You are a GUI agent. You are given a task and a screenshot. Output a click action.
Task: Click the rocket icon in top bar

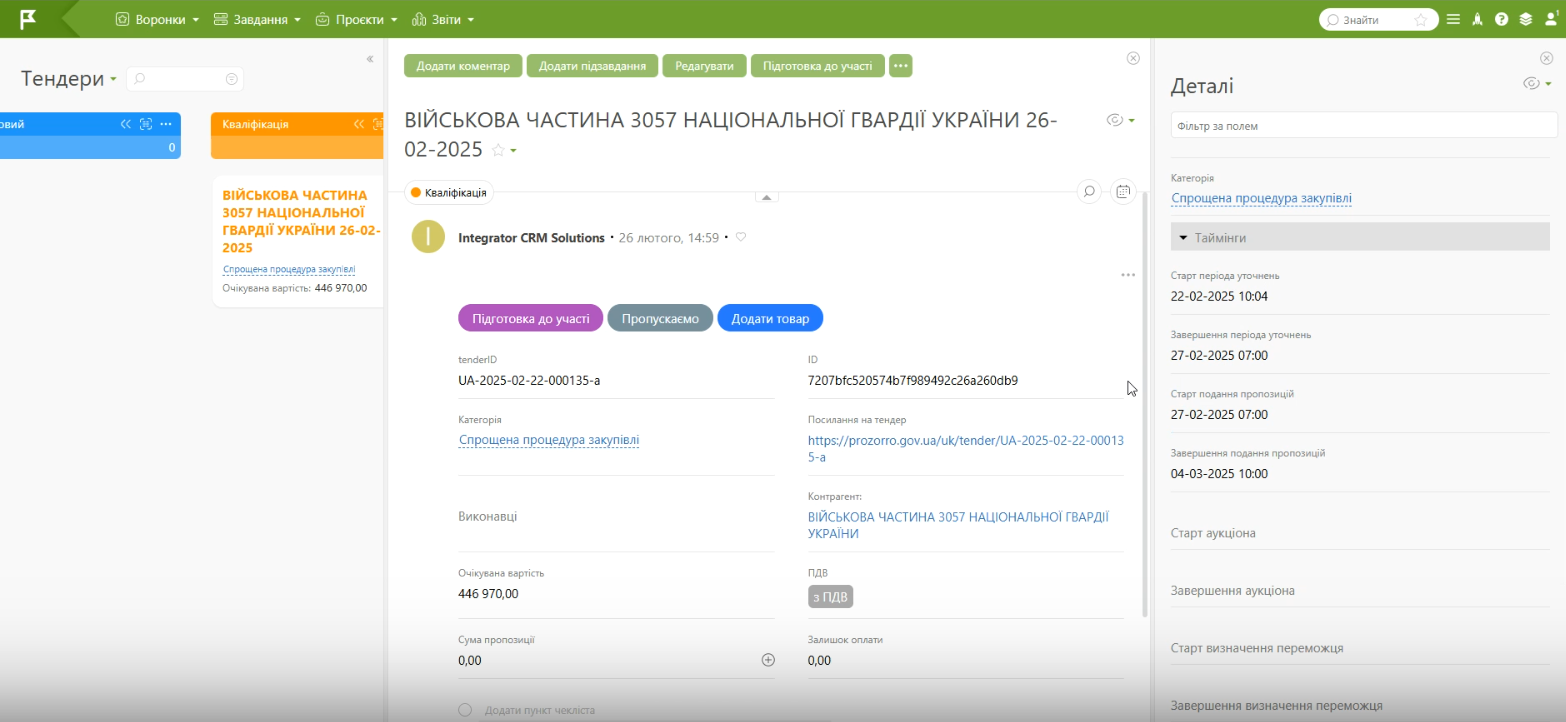pos(1477,19)
